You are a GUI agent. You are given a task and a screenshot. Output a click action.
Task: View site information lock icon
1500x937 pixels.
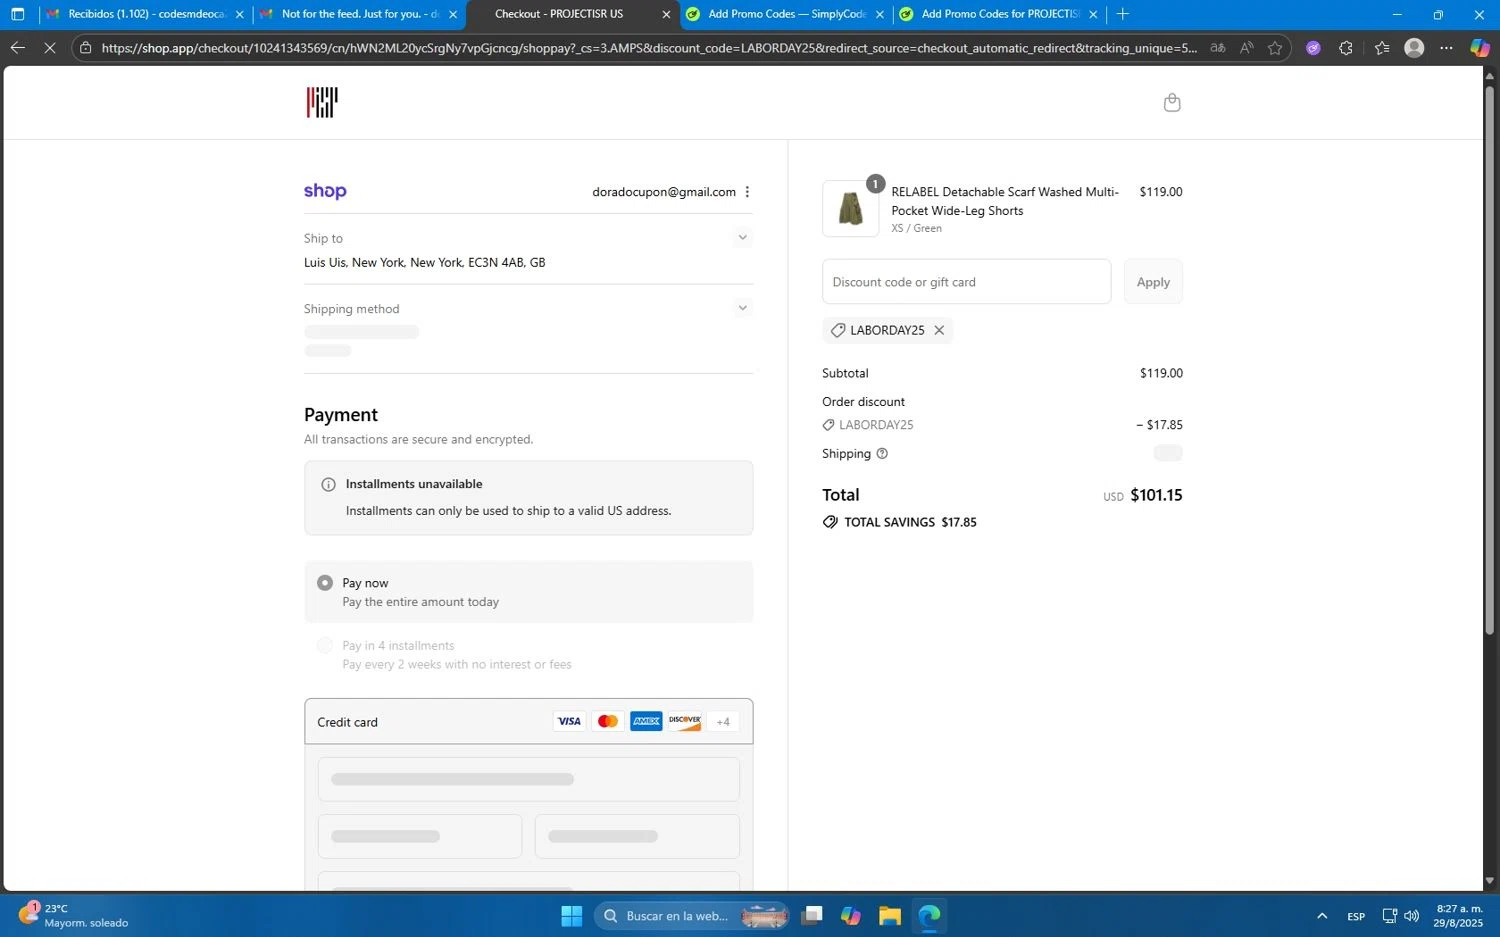[x=86, y=47]
